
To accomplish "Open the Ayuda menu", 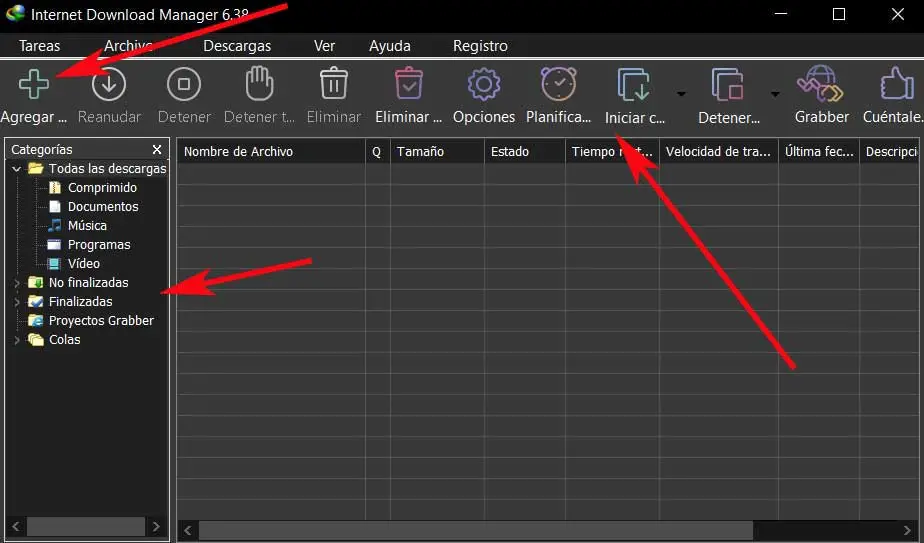I will [x=390, y=46].
